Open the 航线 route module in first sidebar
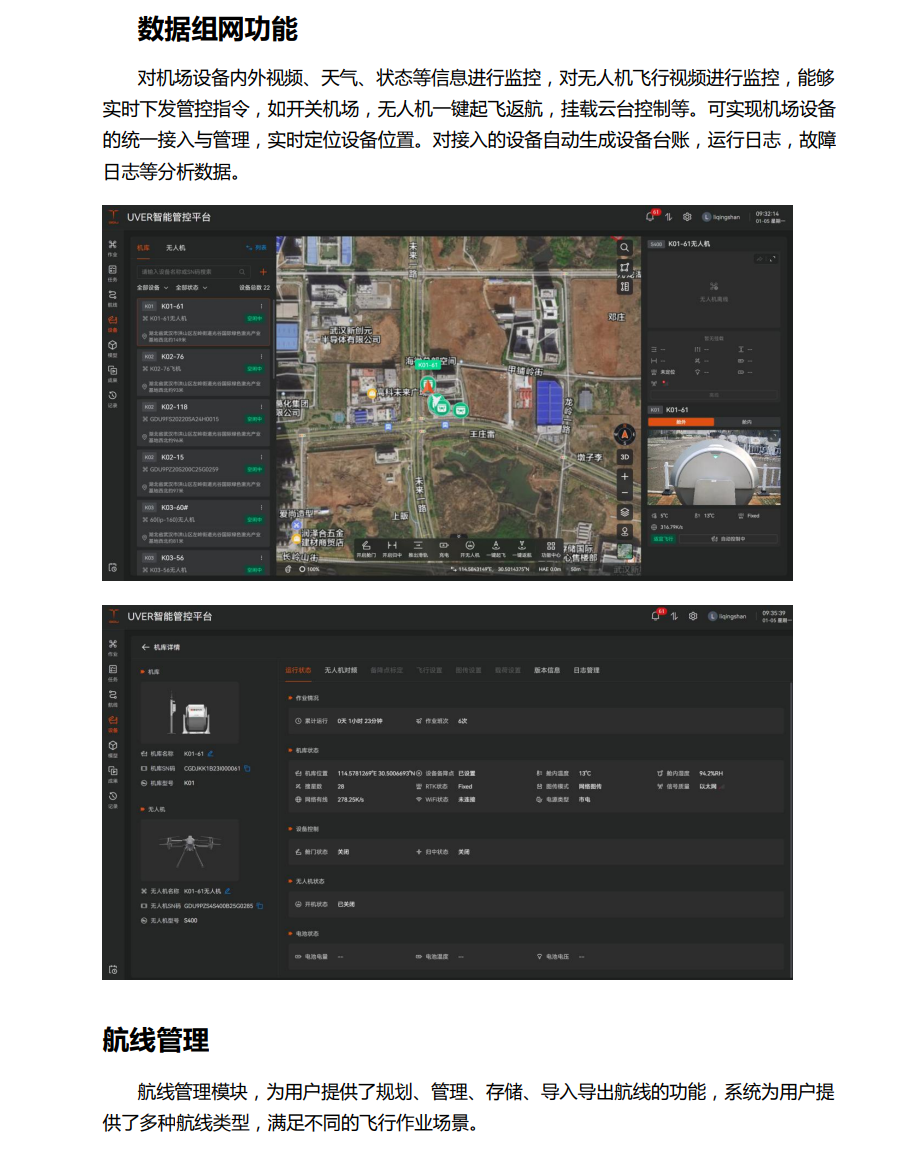This screenshot has height=1161, width=914. pos(113,297)
